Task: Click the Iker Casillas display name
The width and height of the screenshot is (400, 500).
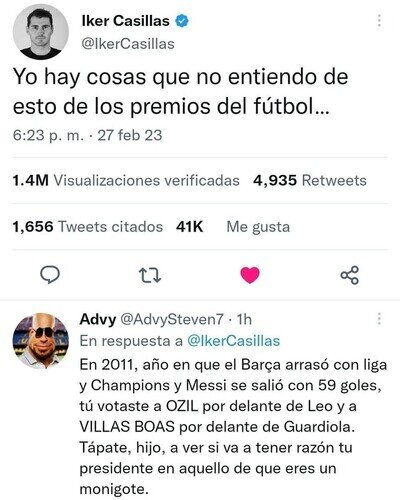Action: click(x=126, y=21)
